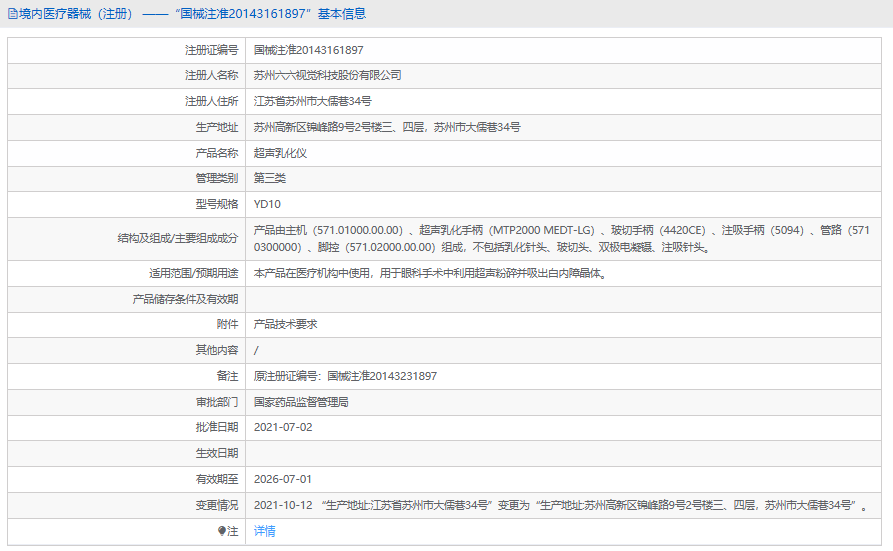Viewport: 893px width, 551px height.
Task: Click product name 超声乳化仪
Action: tap(281, 154)
